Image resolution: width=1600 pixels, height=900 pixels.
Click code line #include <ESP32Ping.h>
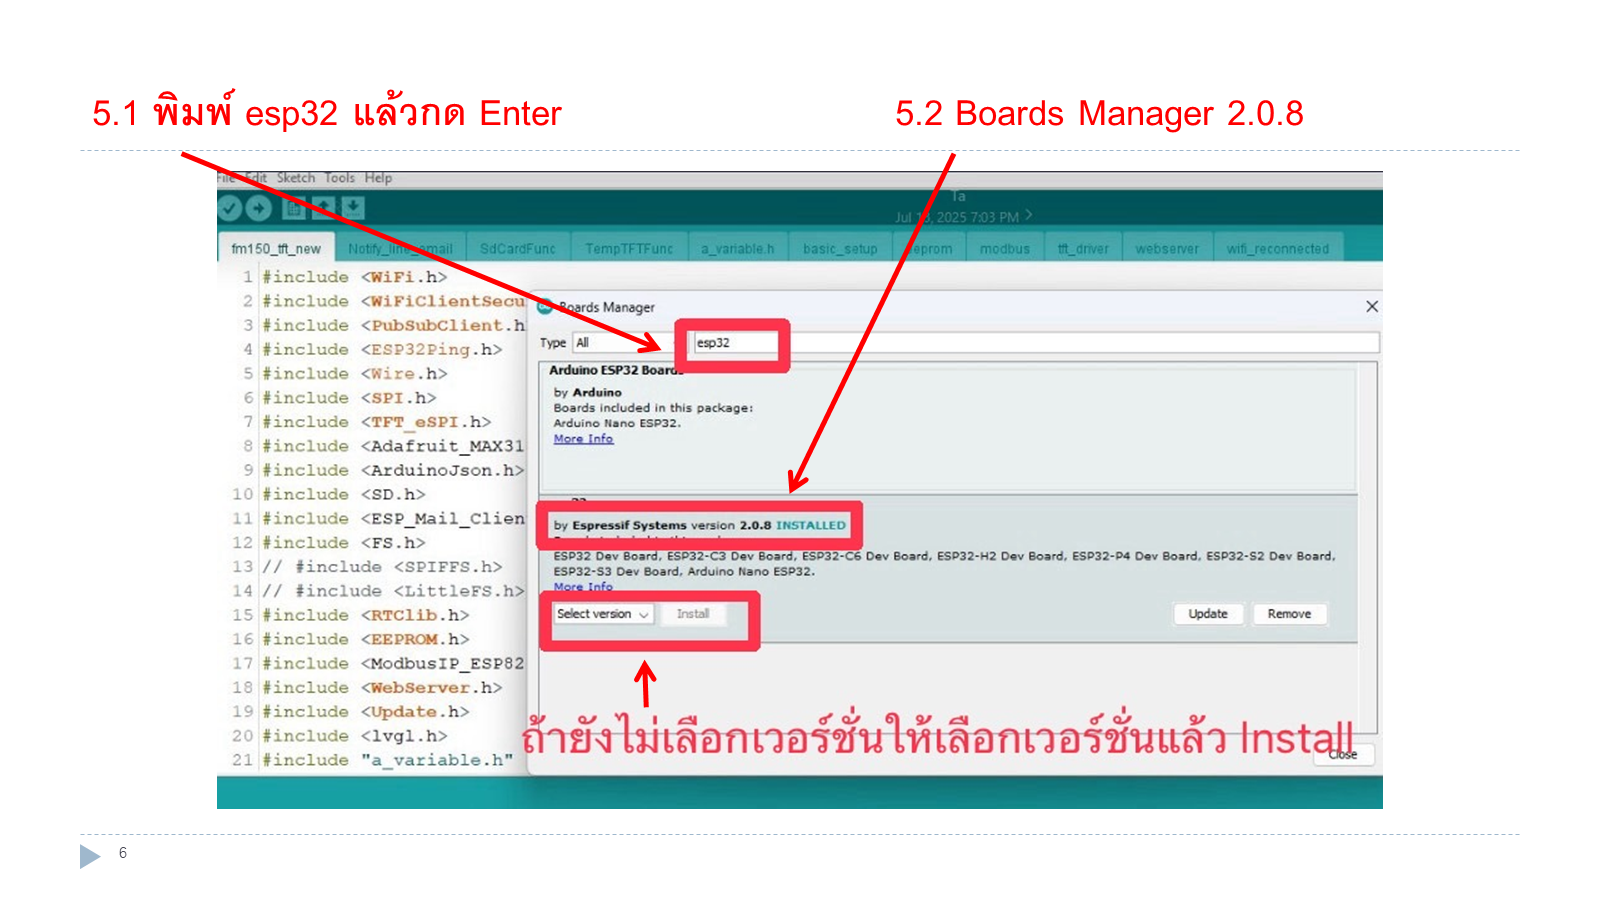(x=382, y=349)
